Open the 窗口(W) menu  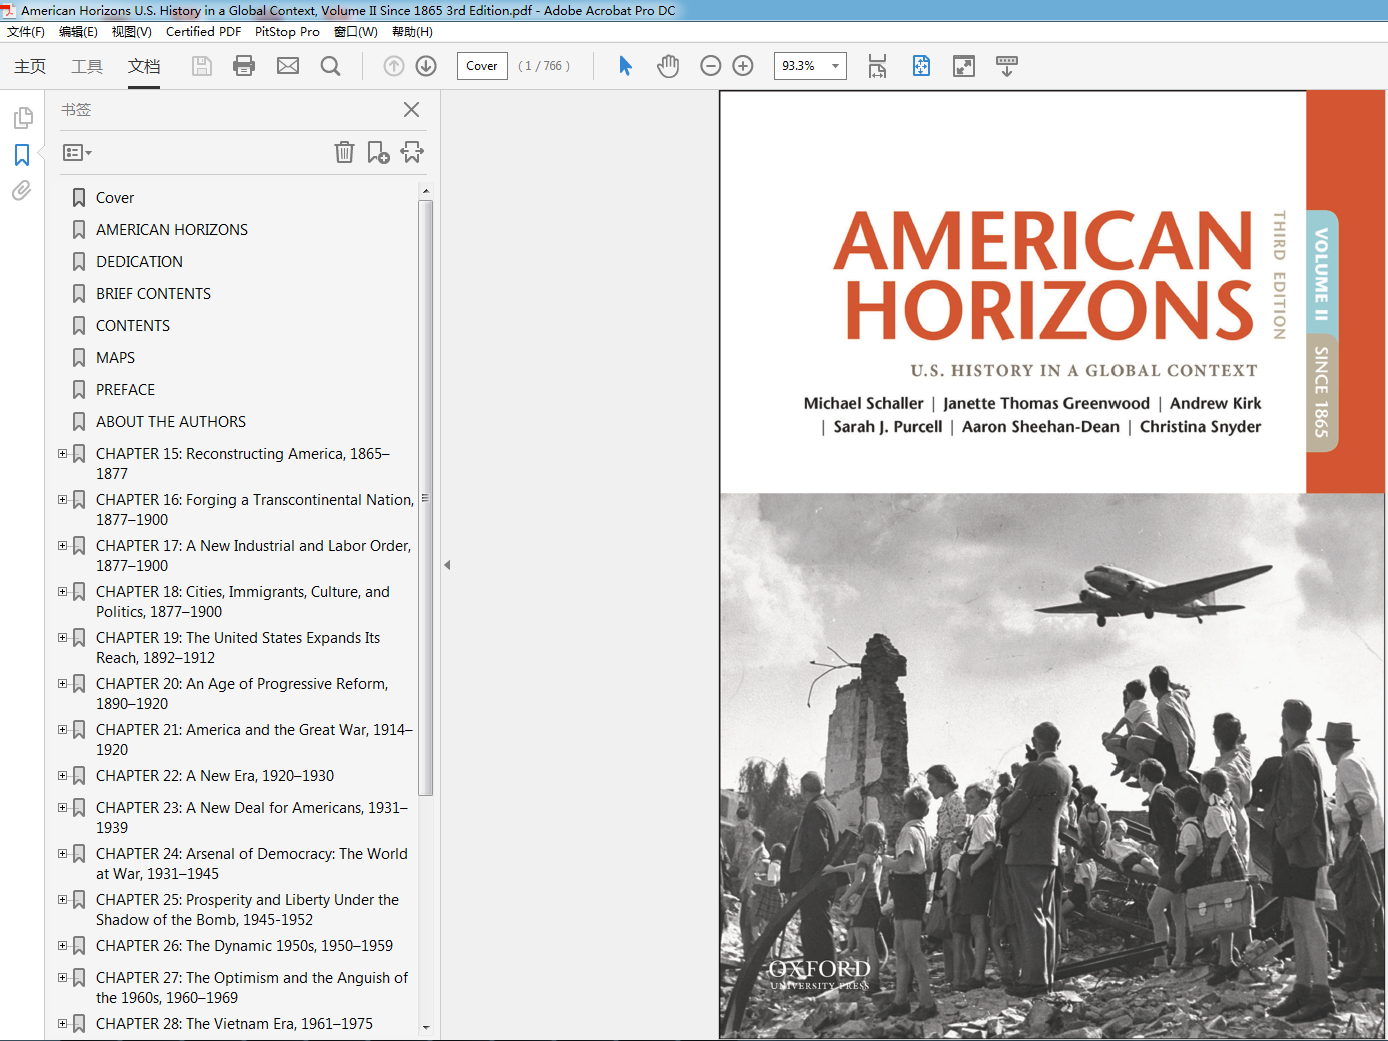pos(356,32)
